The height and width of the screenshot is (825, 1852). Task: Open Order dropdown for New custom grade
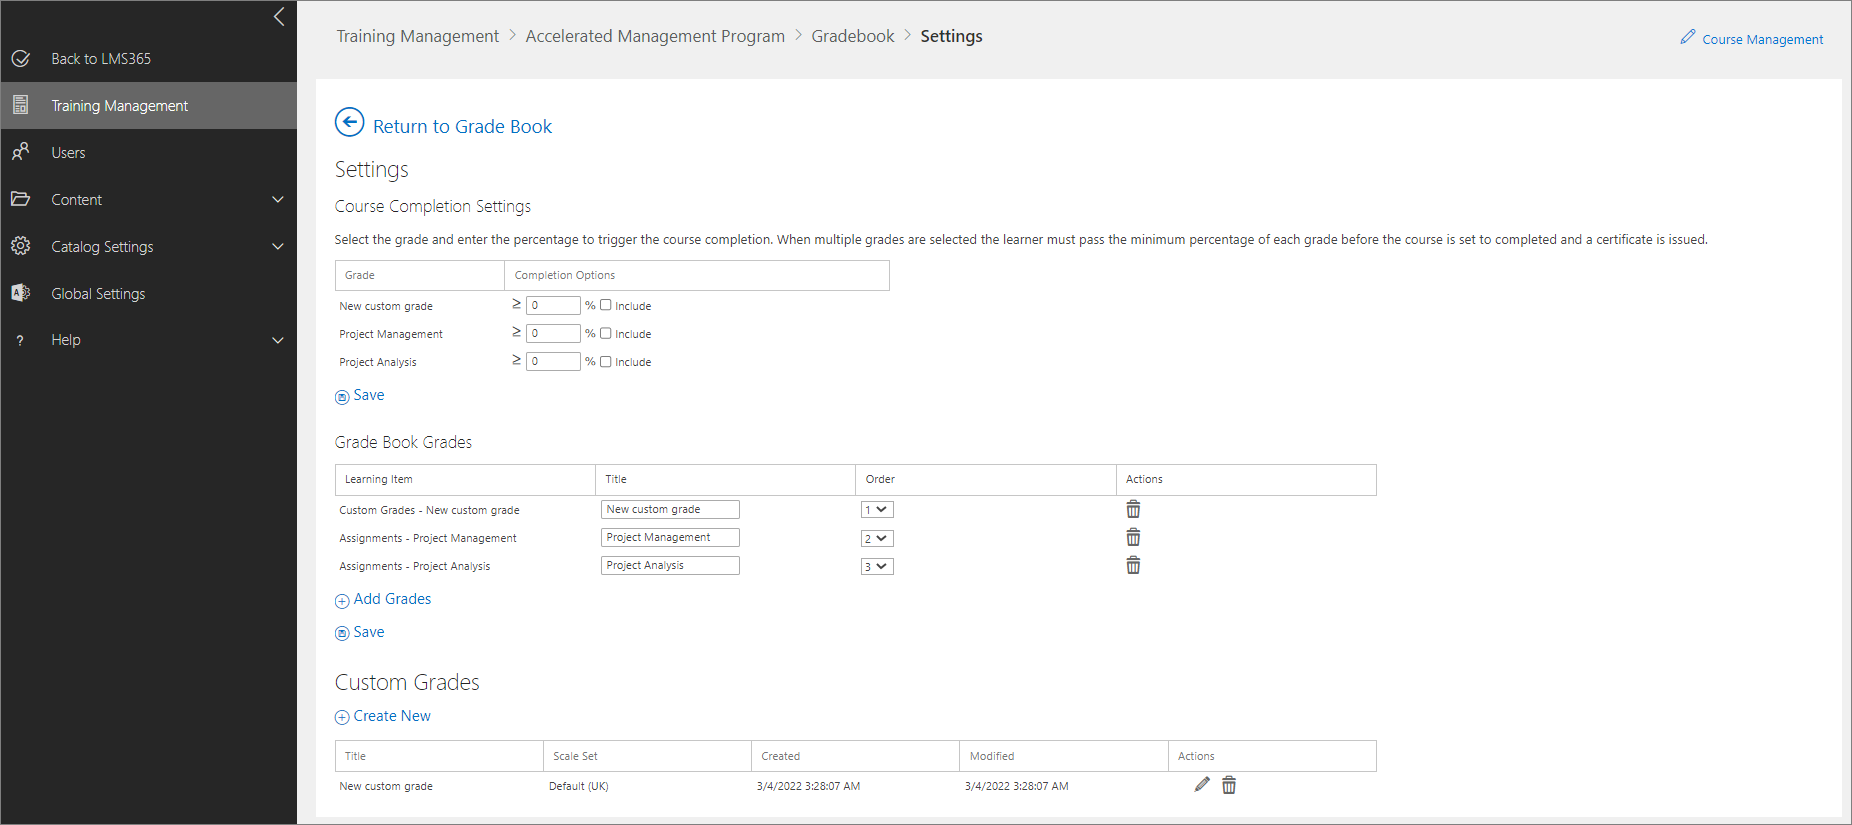(877, 510)
